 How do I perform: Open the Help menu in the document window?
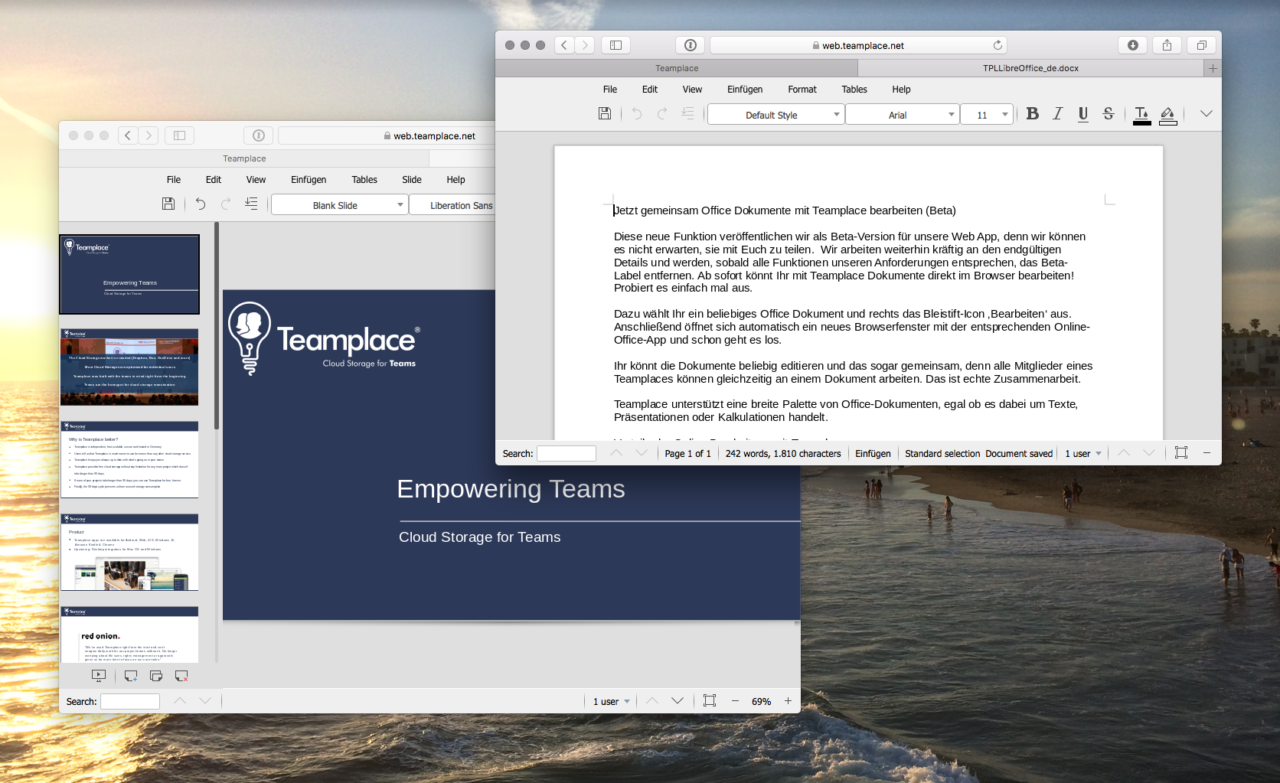[901, 89]
